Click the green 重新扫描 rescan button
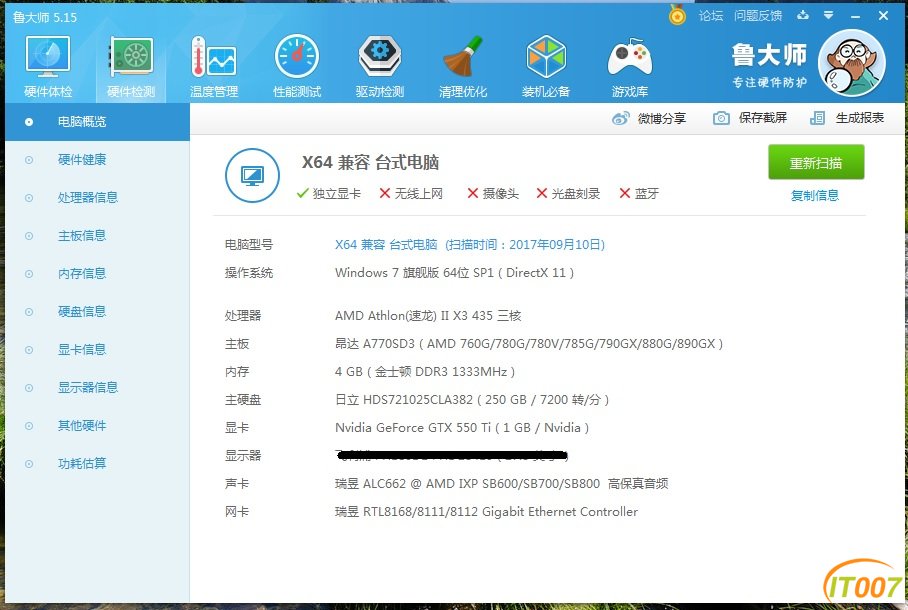 point(816,162)
